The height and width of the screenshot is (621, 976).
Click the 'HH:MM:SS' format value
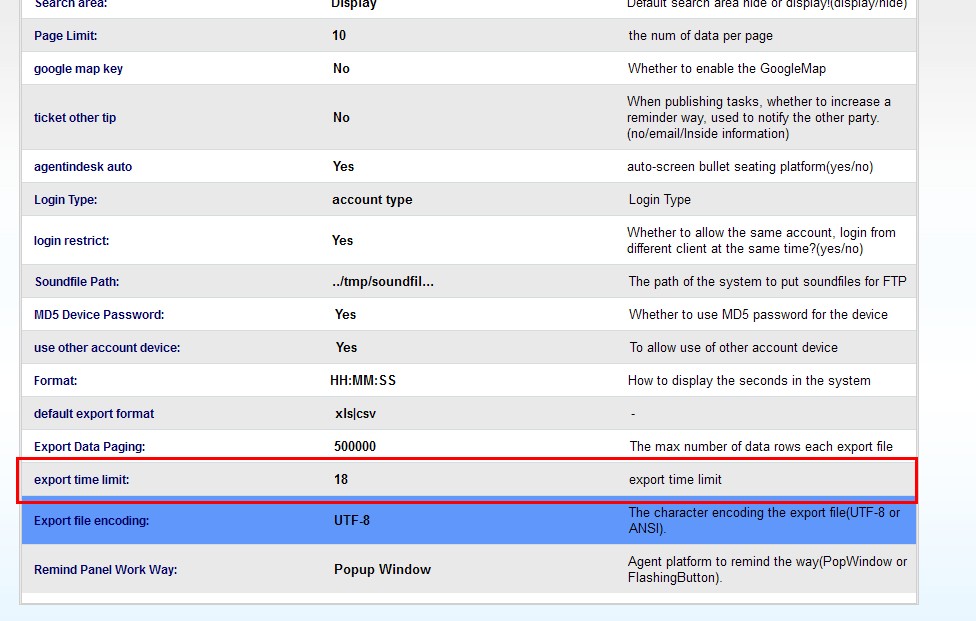pos(363,381)
